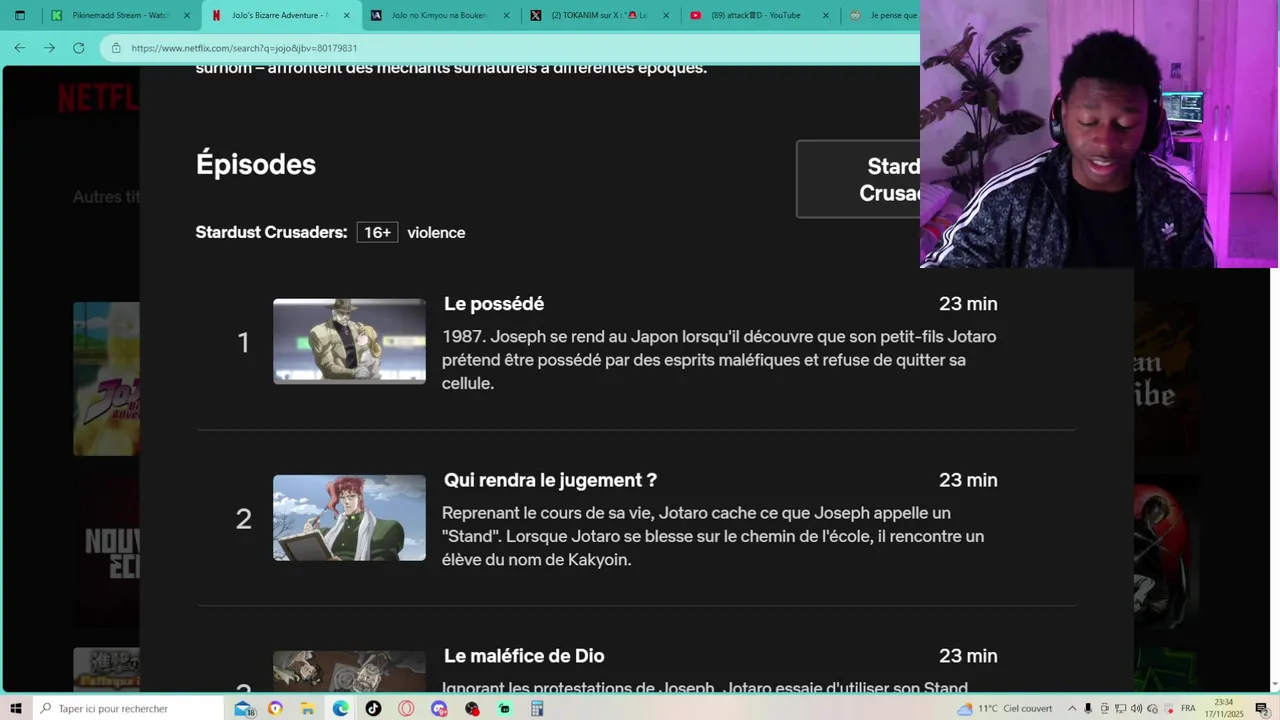Reload the Netflix page
The image size is (1280, 720).
click(x=79, y=48)
